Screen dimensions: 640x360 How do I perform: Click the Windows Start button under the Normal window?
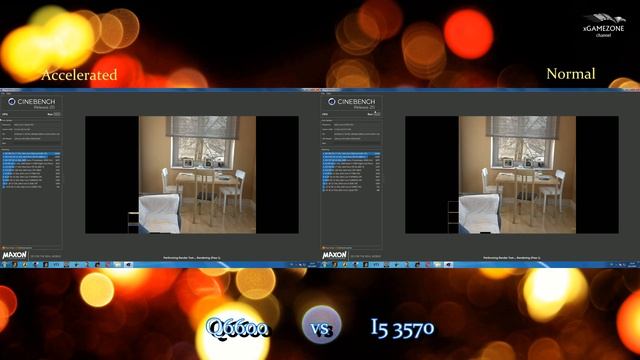pyautogui.click(x=324, y=264)
